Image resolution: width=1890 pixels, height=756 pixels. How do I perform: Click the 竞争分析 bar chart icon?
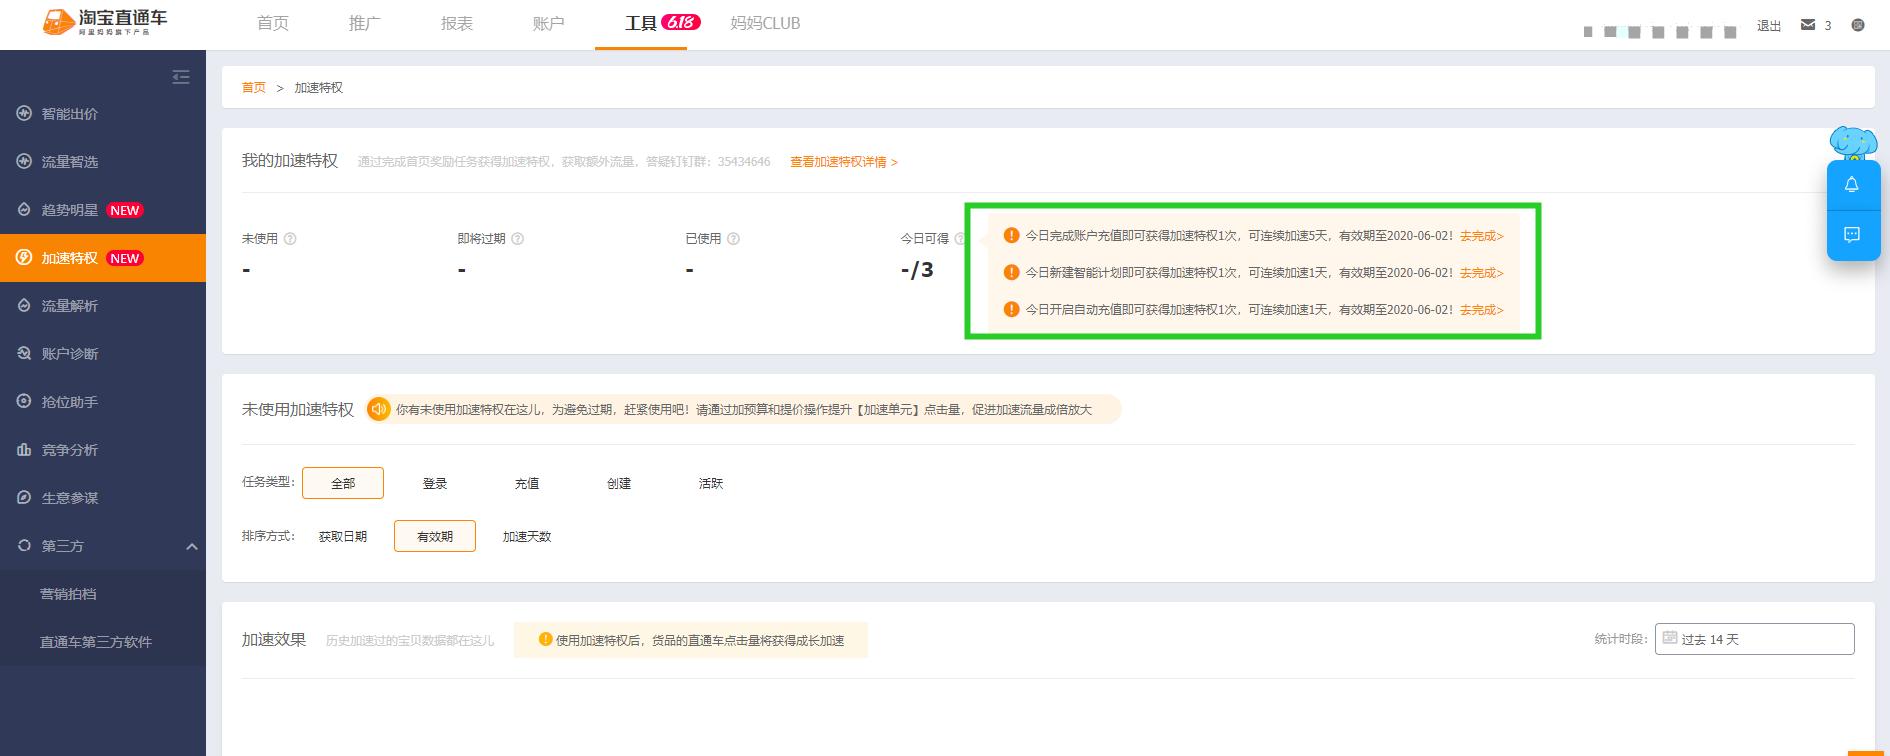(24, 450)
